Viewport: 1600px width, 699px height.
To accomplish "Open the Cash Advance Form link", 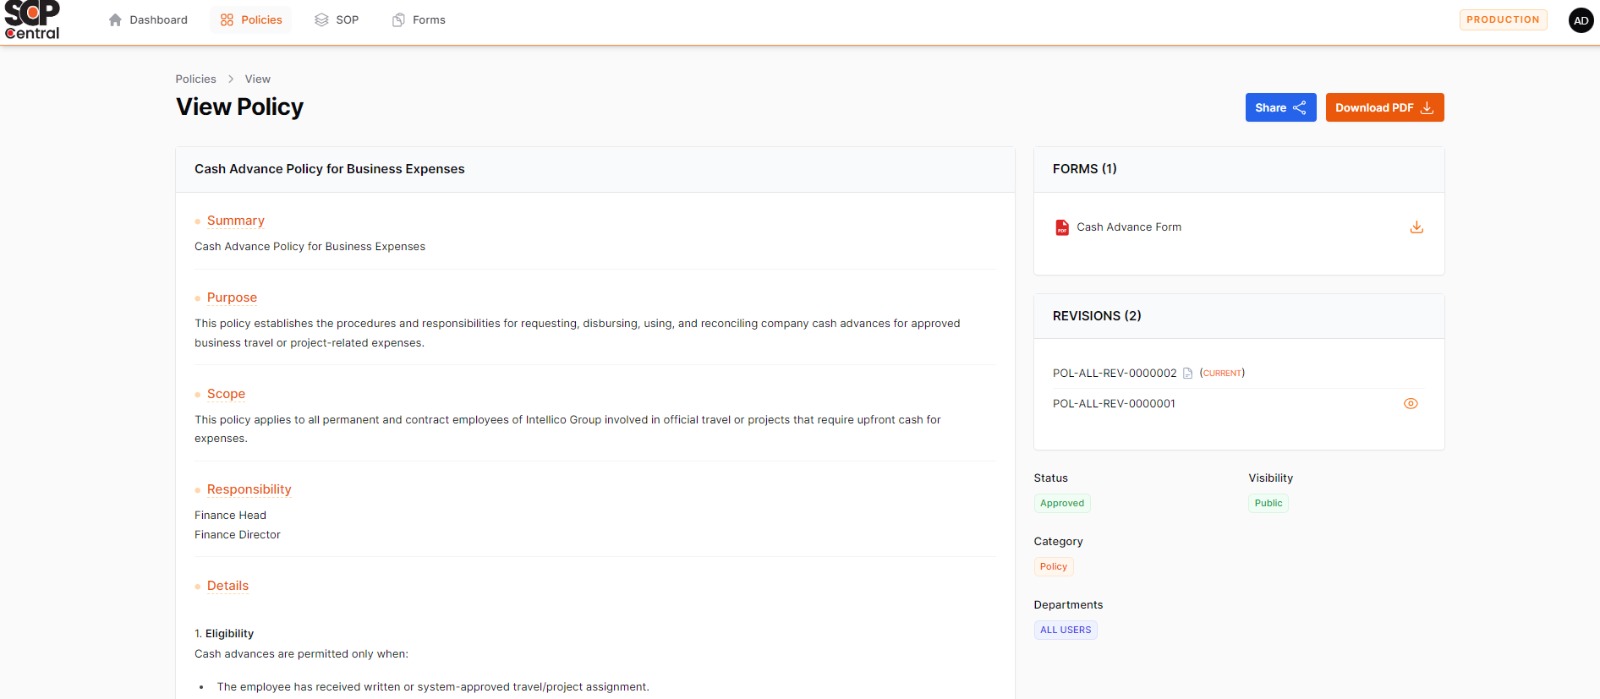I will click(x=1129, y=227).
